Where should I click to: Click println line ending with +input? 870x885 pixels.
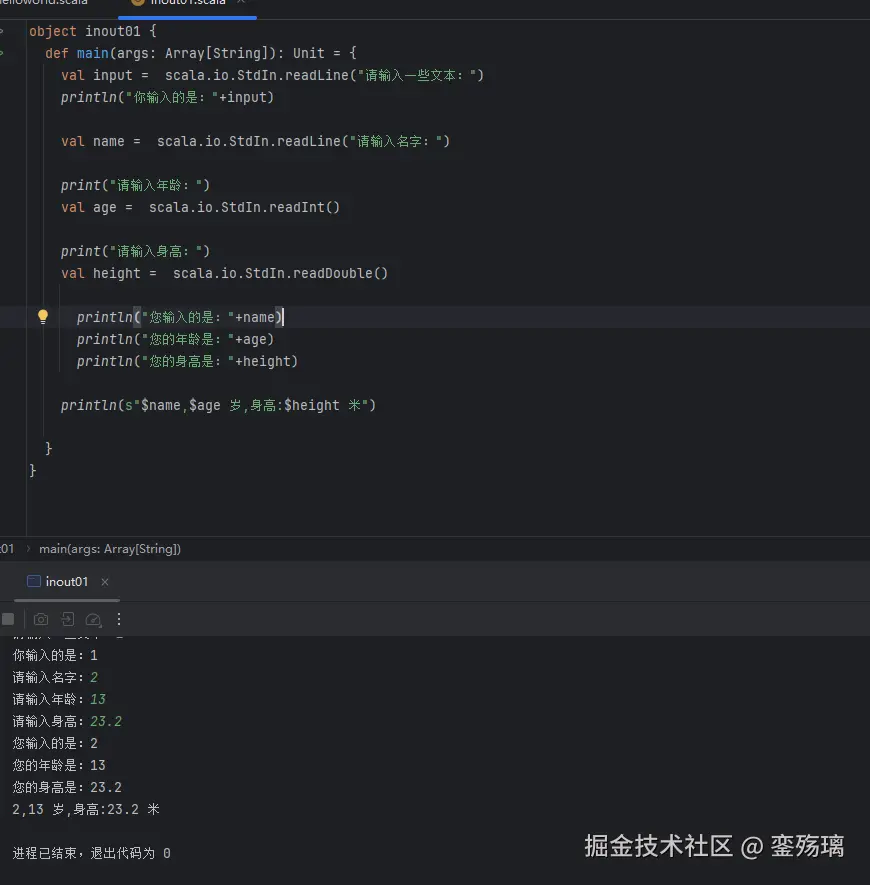(x=168, y=97)
